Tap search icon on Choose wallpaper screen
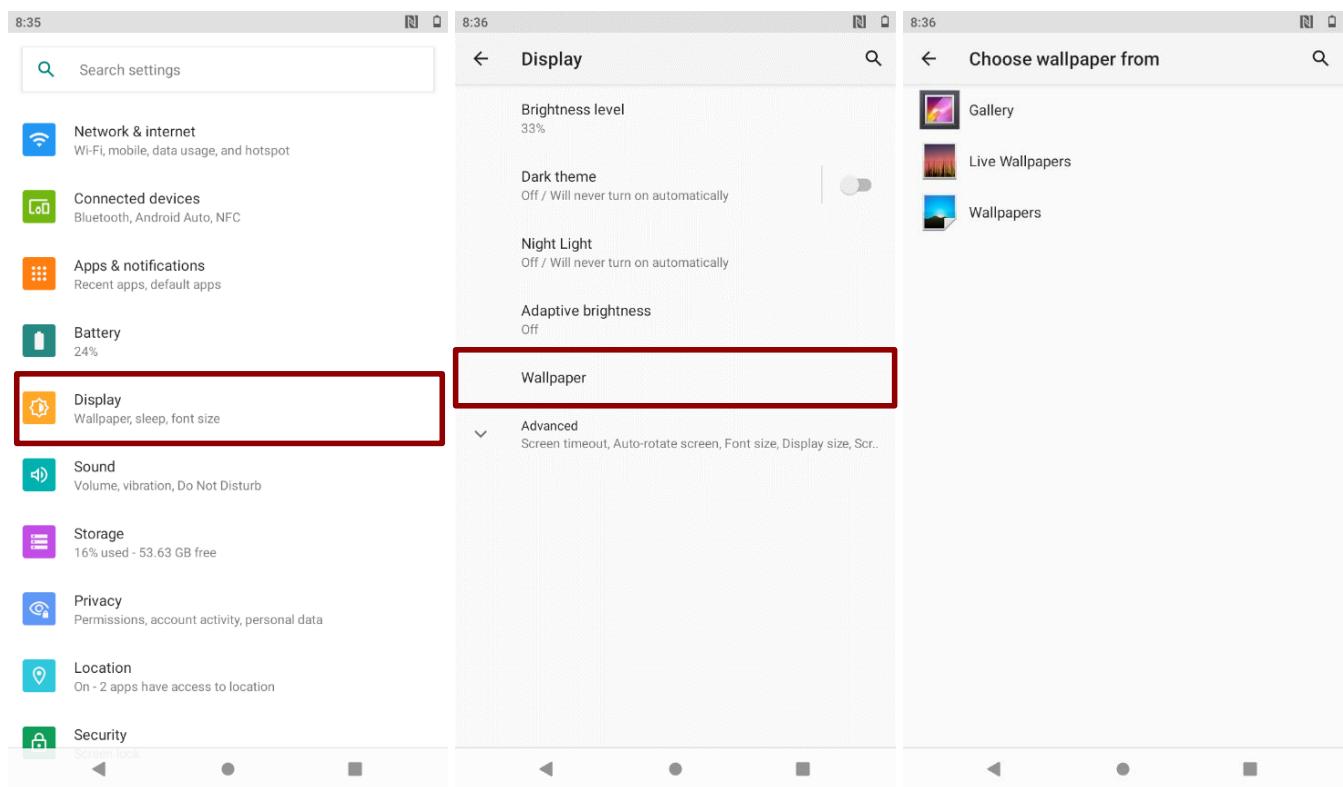This screenshot has height=787, width=1343. pos(1320,59)
